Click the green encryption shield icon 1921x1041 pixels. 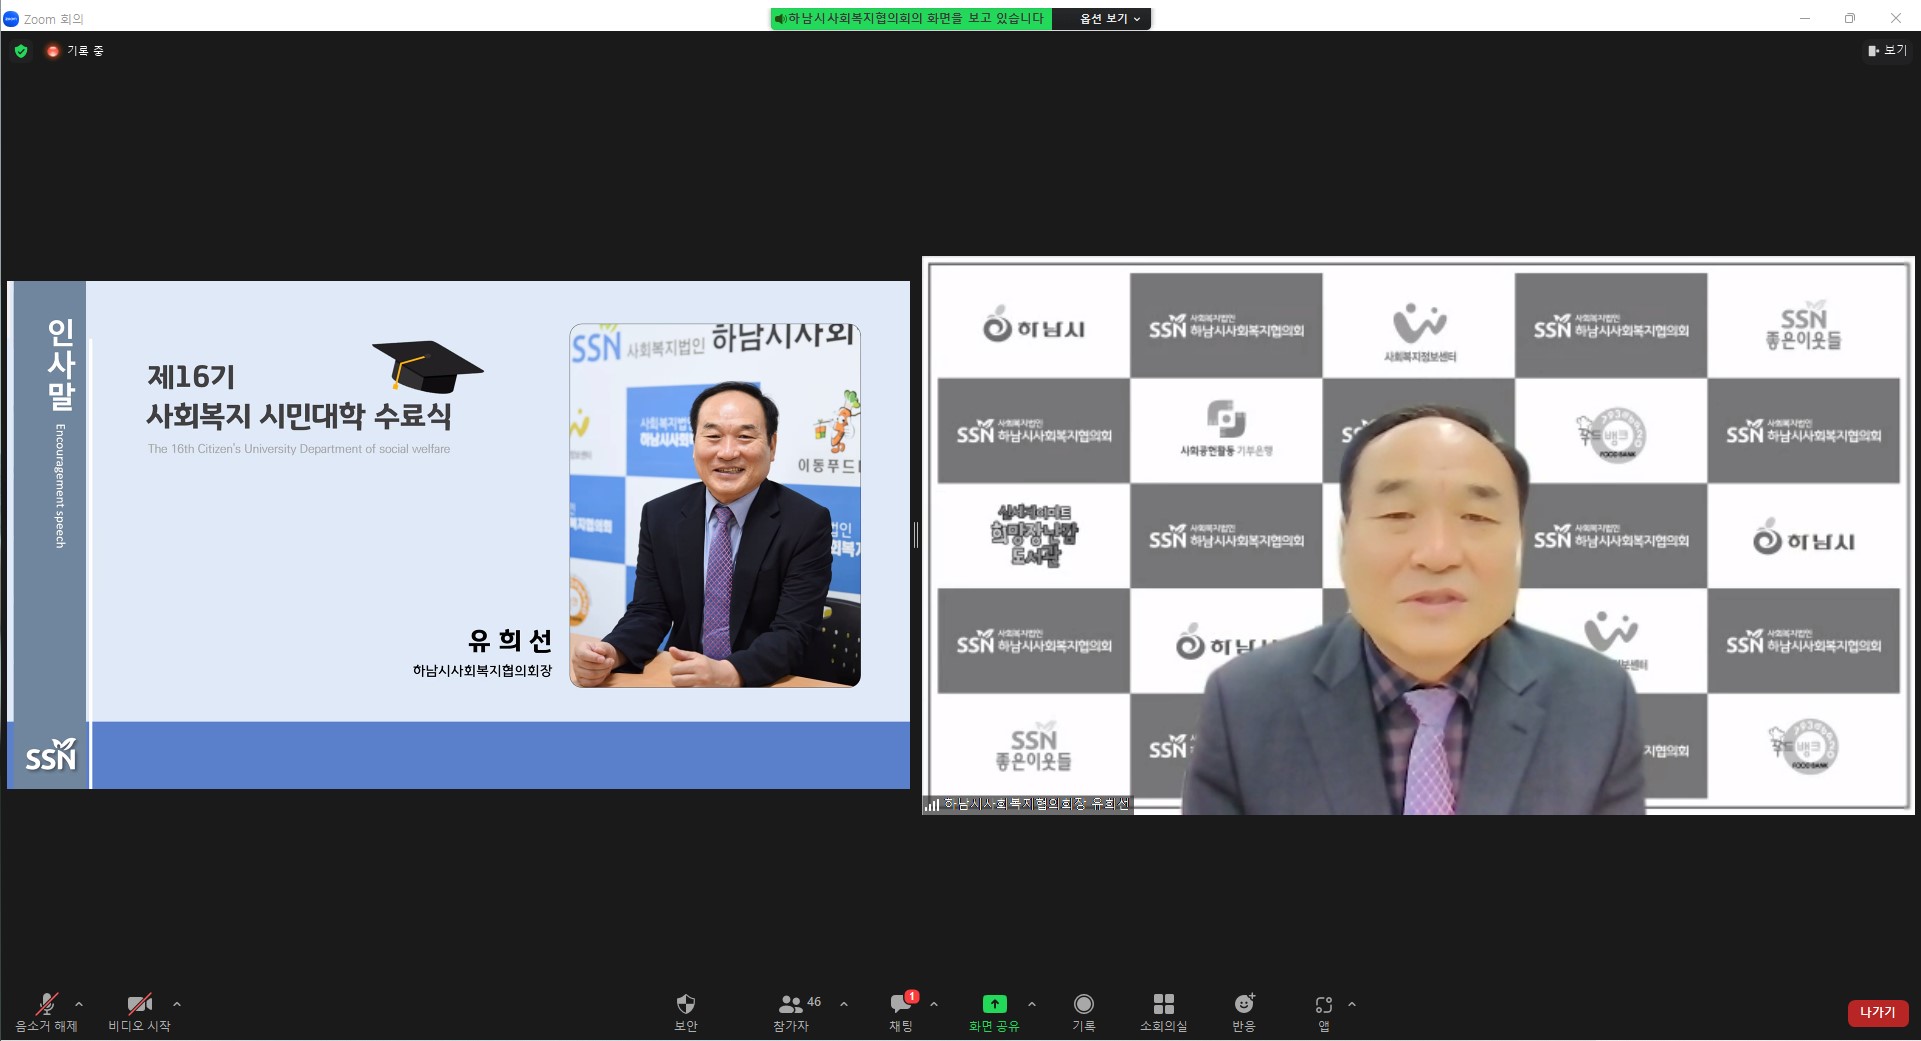(x=21, y=51)
